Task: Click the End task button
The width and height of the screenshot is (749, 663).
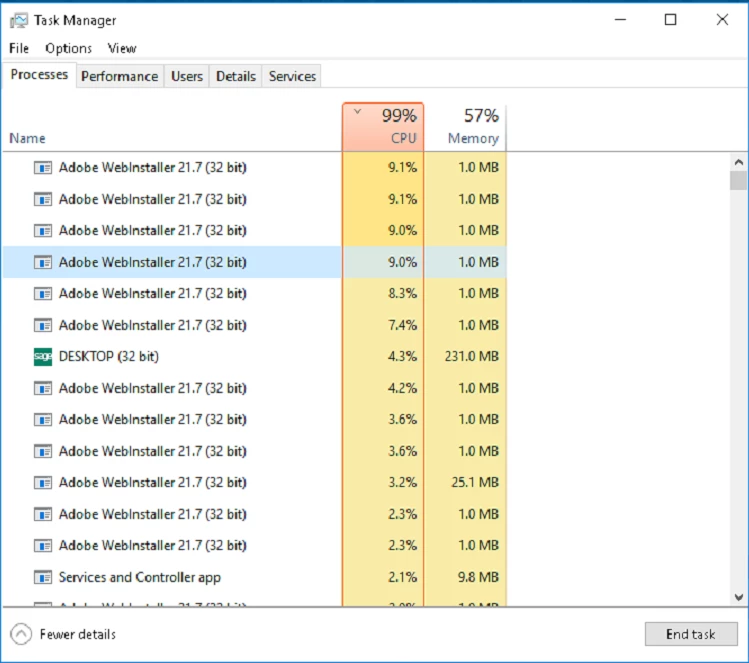Action: [691, 634]
